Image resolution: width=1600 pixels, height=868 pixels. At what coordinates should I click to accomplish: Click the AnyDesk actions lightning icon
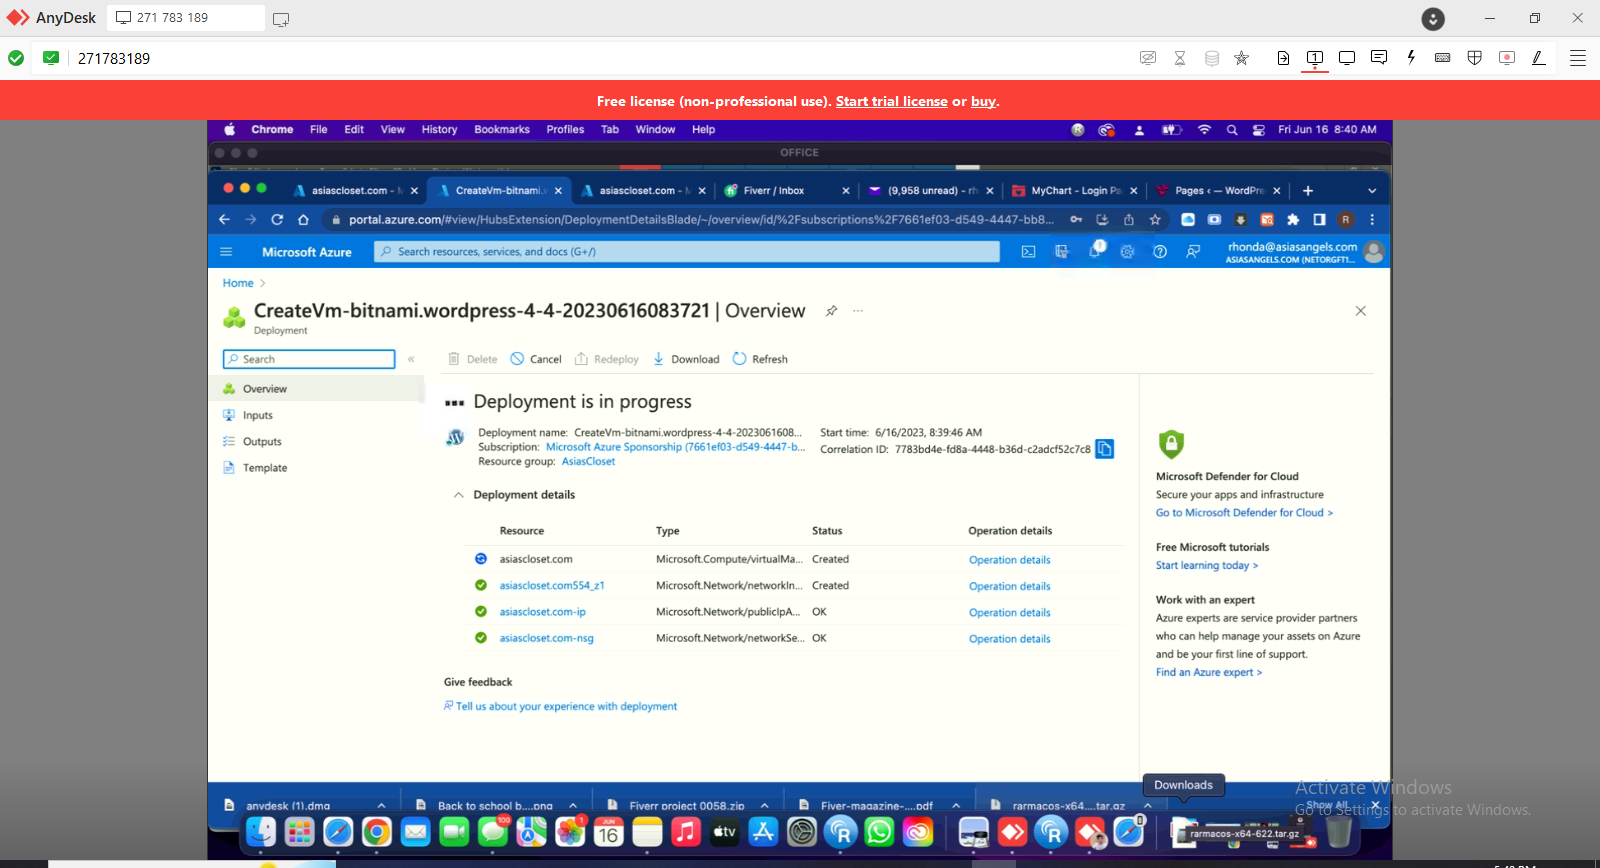pos(1411,58)
